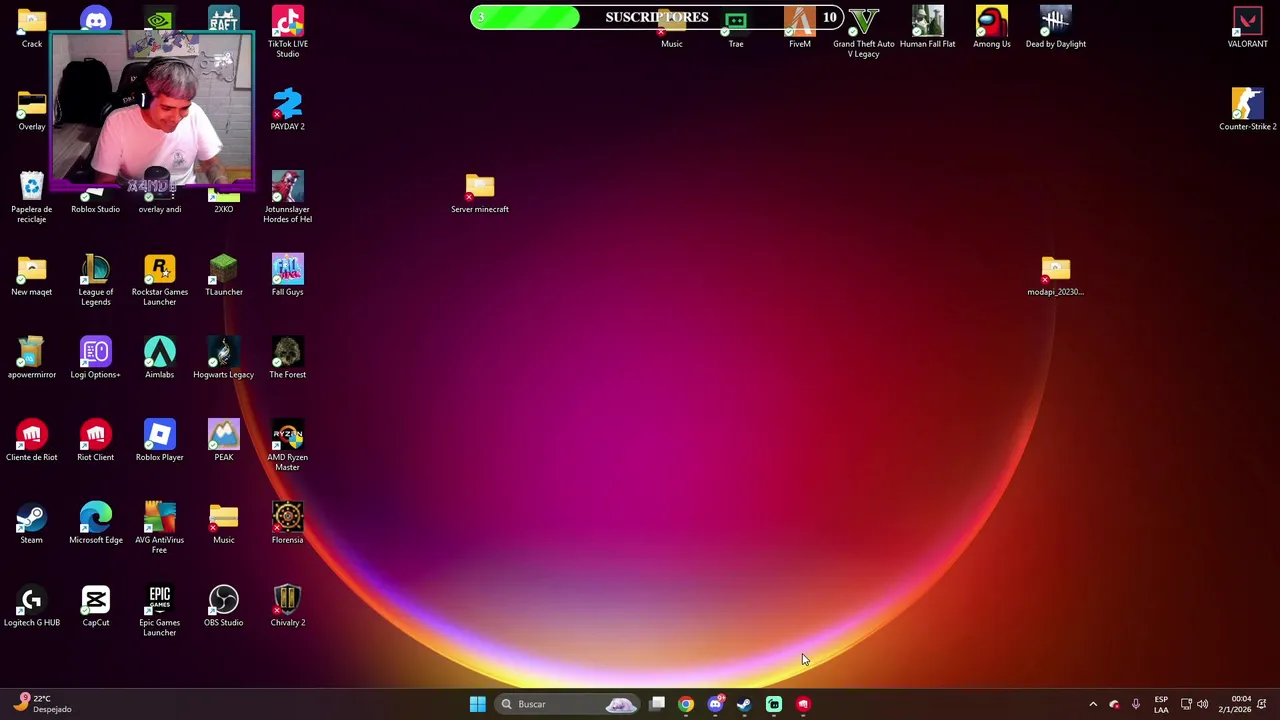Screen dimensions: 1280x720
Task: Open the AMD Ryzen Master shortcut
Action: click(287, 445)
